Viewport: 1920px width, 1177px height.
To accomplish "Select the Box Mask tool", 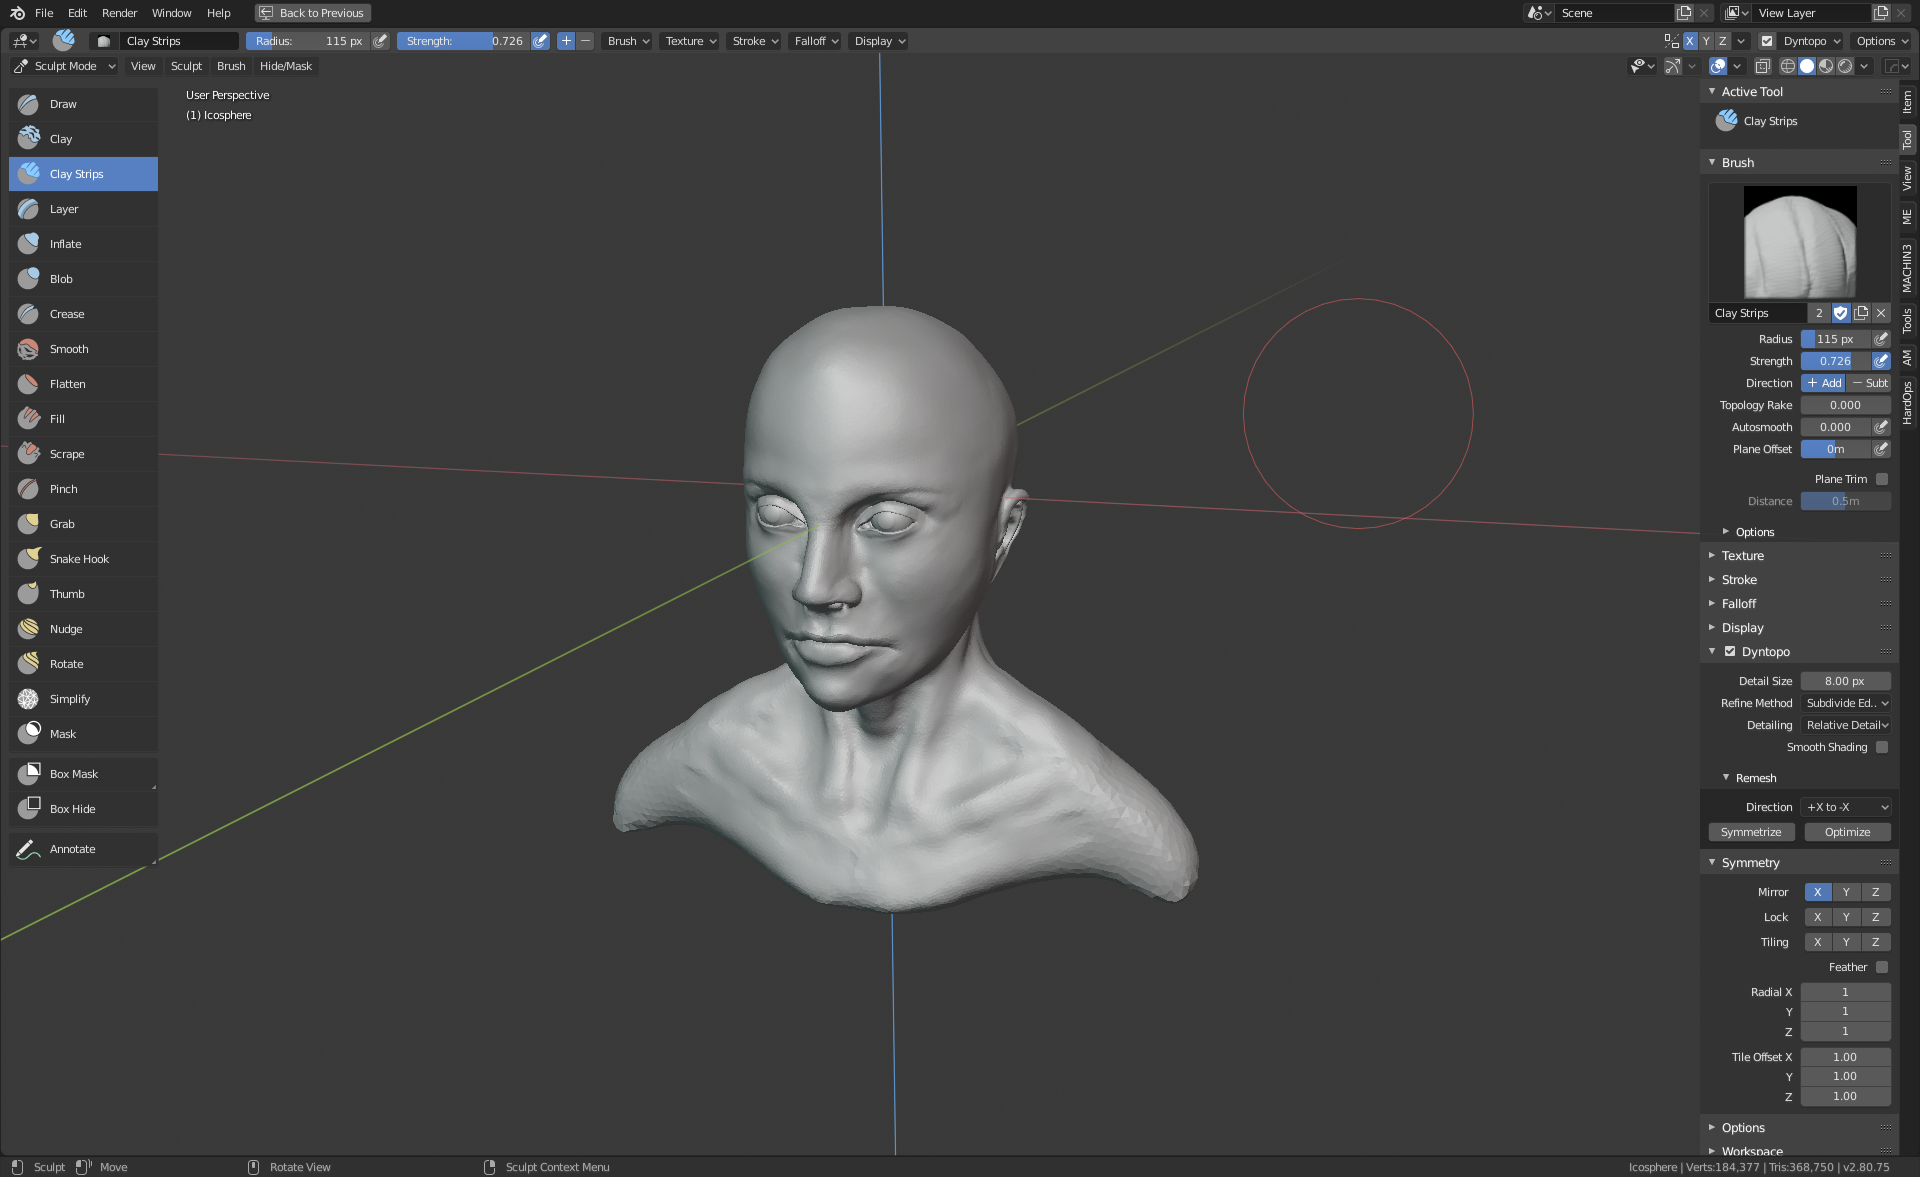I will [74, 774].
